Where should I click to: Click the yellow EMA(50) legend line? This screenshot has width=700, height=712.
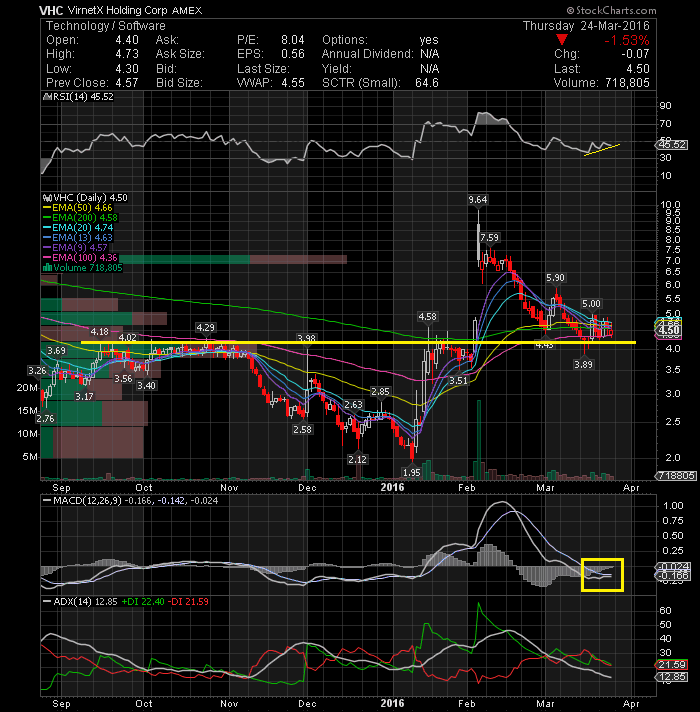click(x=47, y=208)
